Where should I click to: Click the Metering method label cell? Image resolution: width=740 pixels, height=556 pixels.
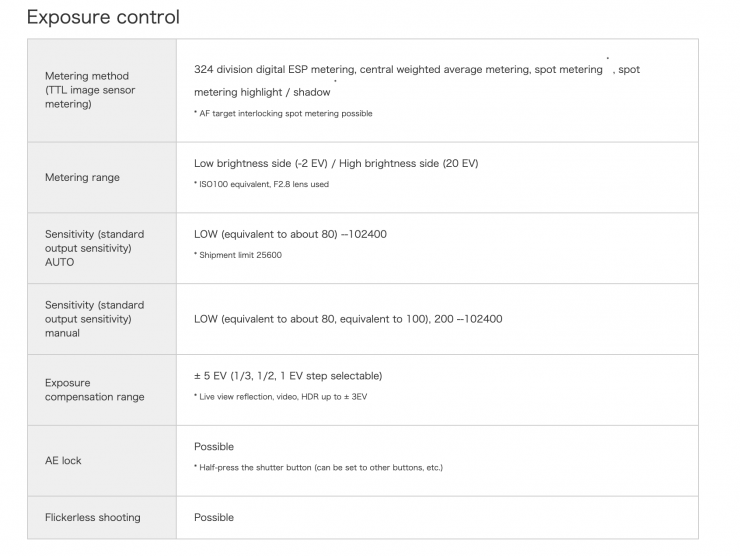[89, 90]
